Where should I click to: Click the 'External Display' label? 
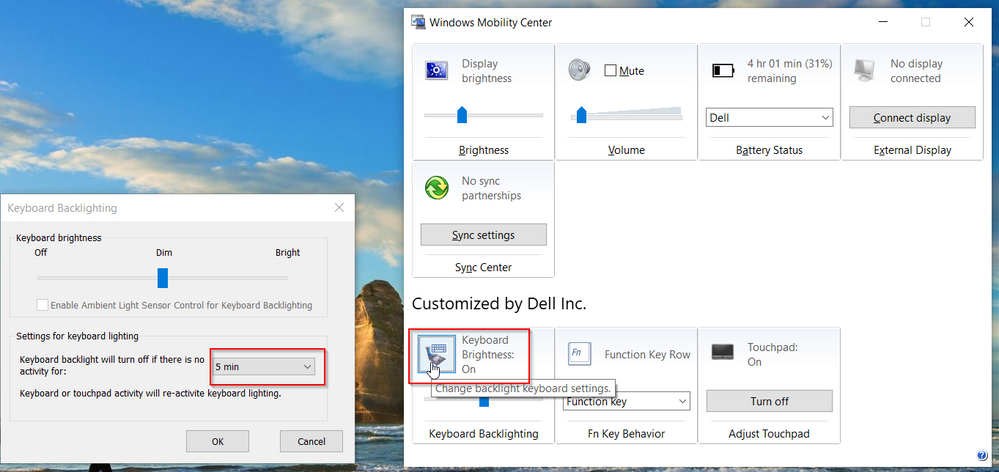click(912, 150)
